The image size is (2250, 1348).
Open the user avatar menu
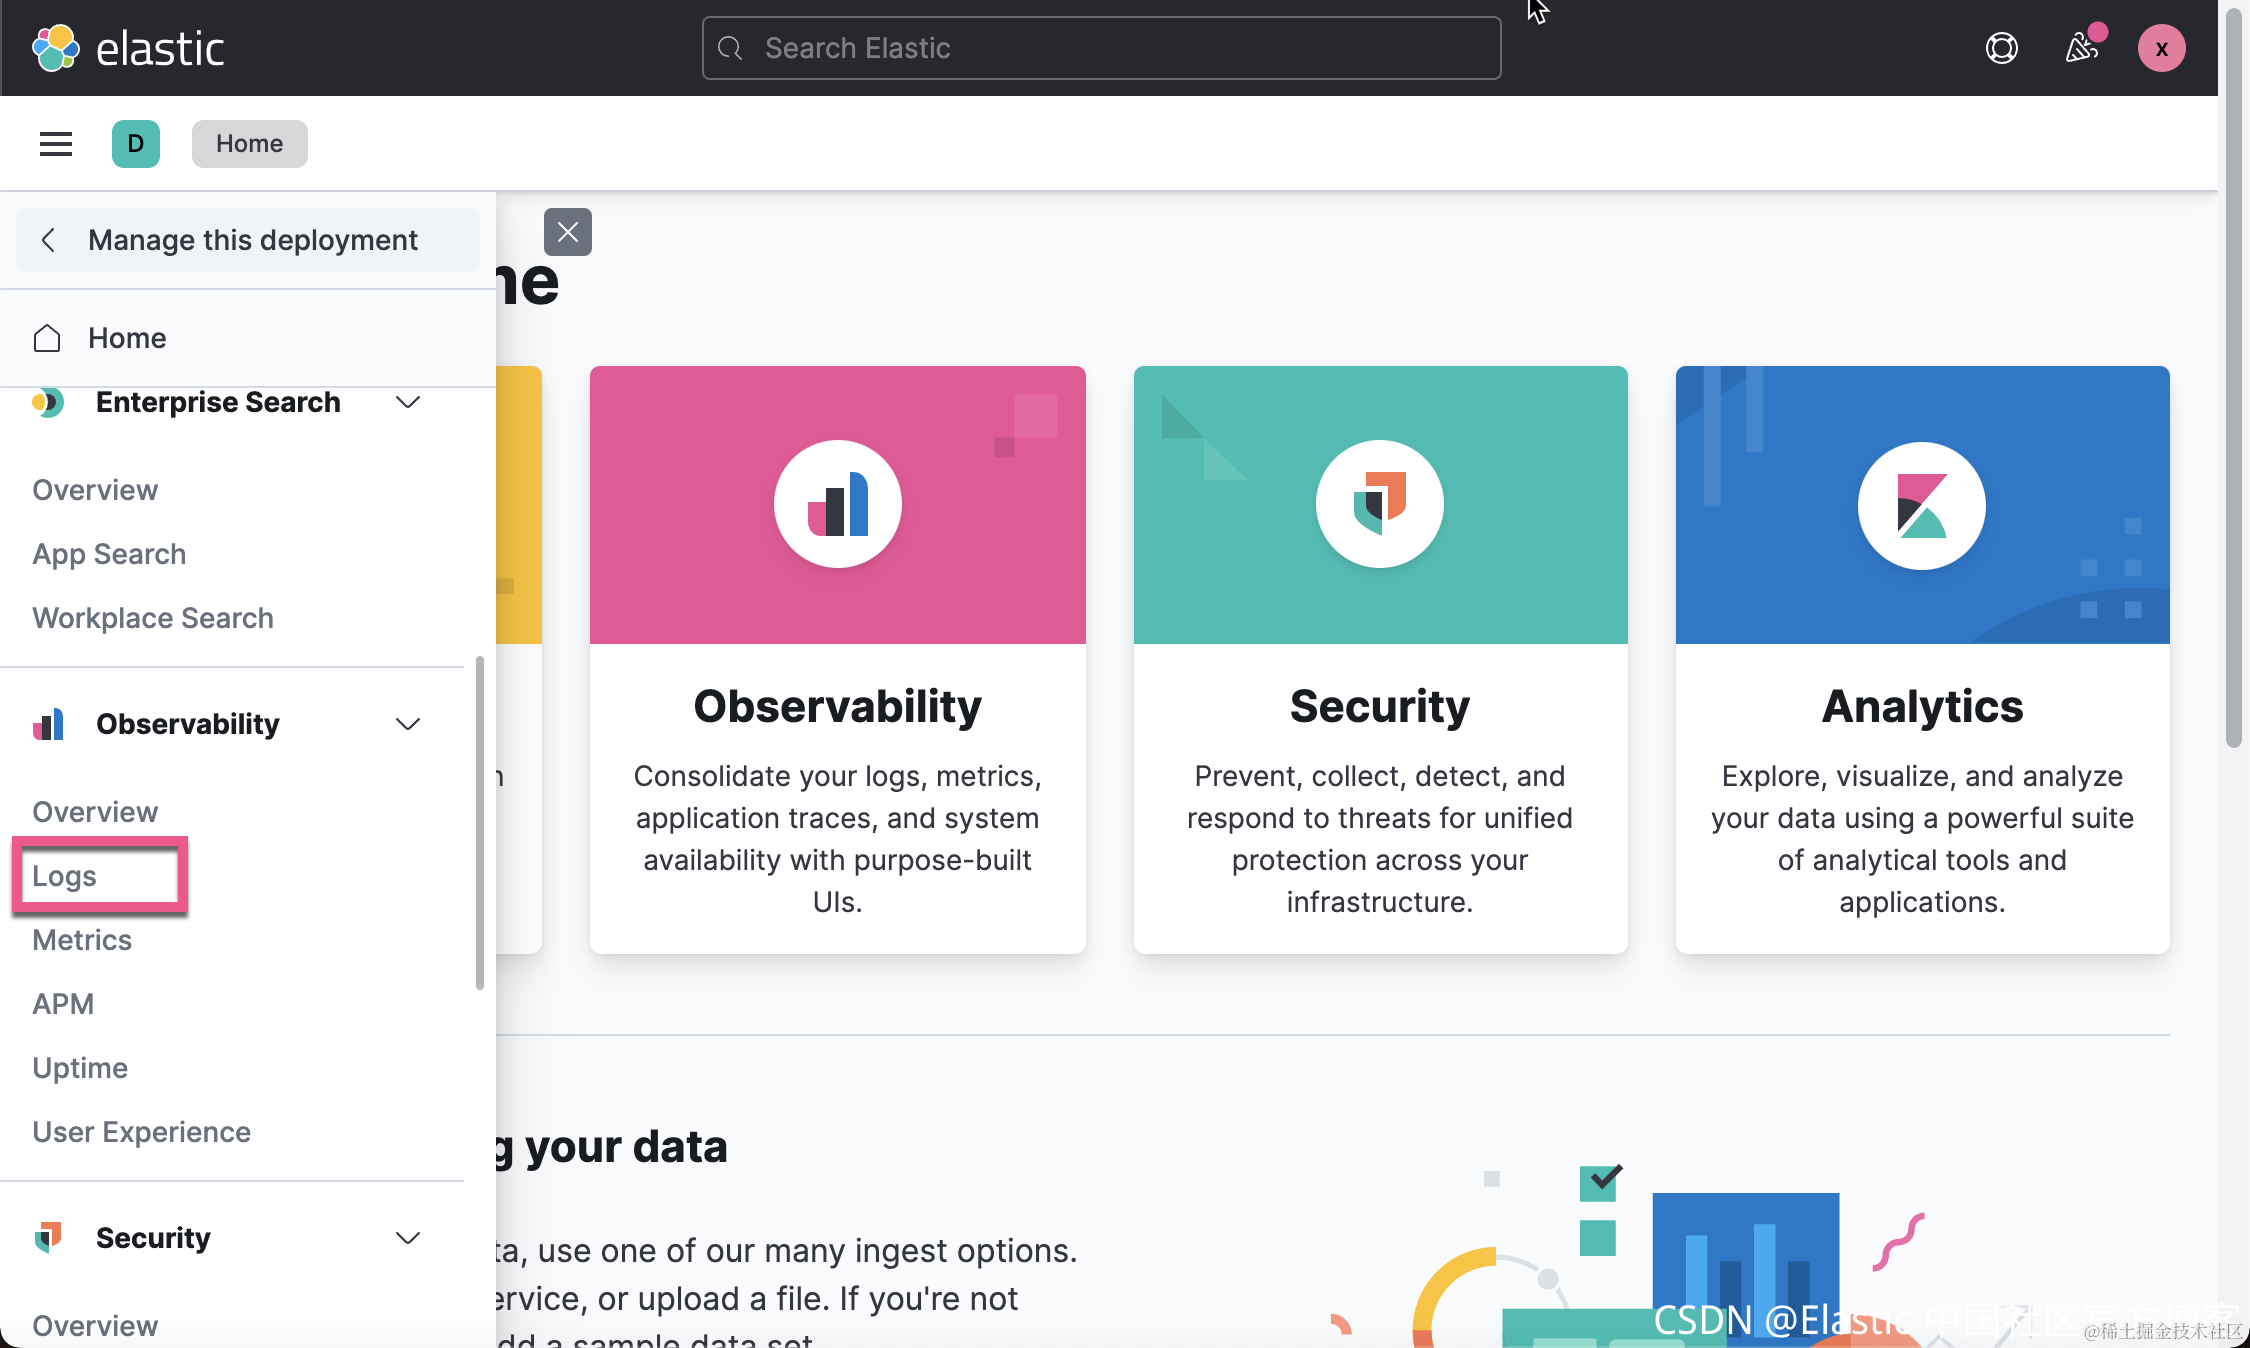[x=2161, y=48]
